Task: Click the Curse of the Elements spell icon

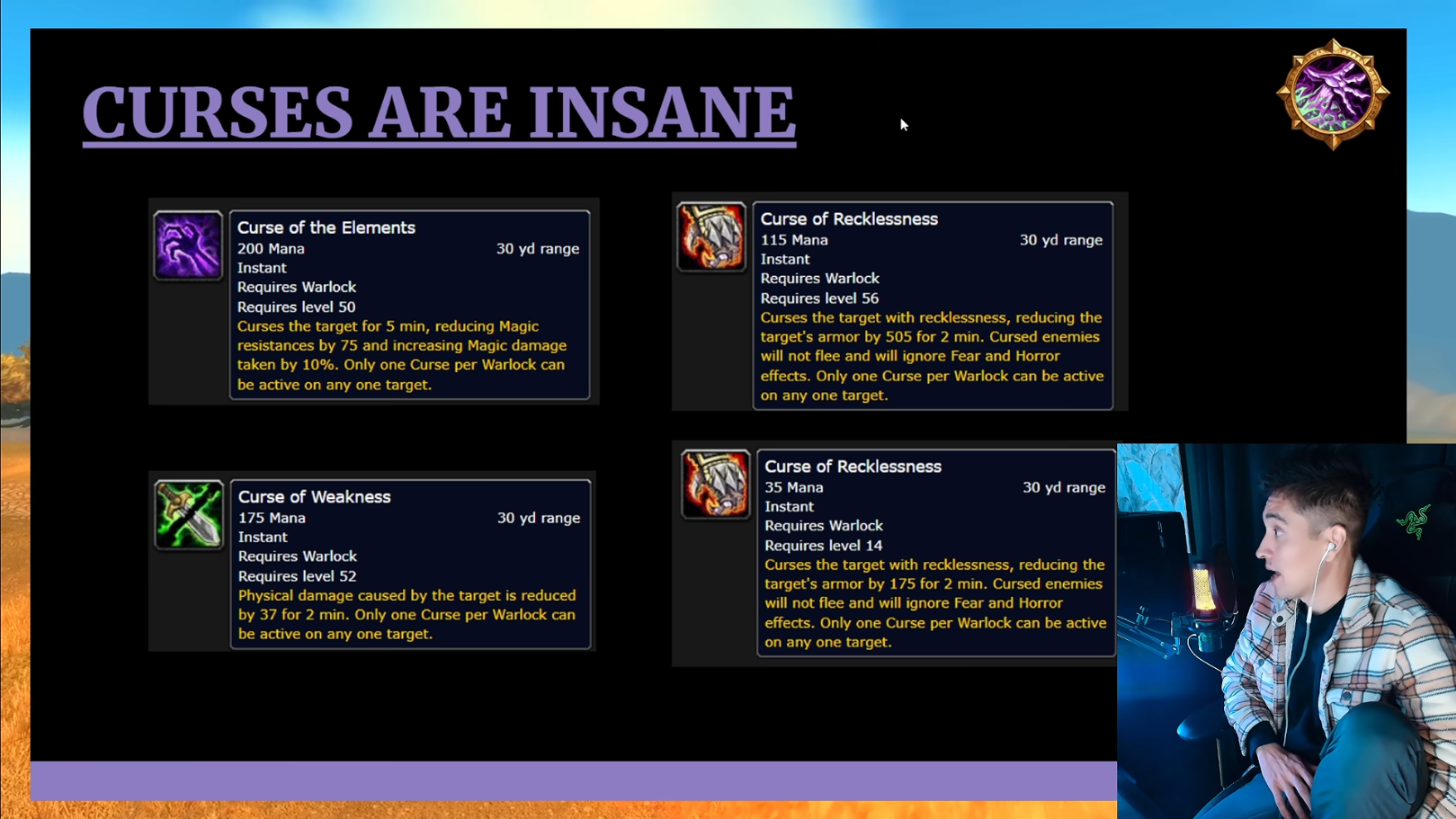Action: pyautogui.click(x=188, y=245)
